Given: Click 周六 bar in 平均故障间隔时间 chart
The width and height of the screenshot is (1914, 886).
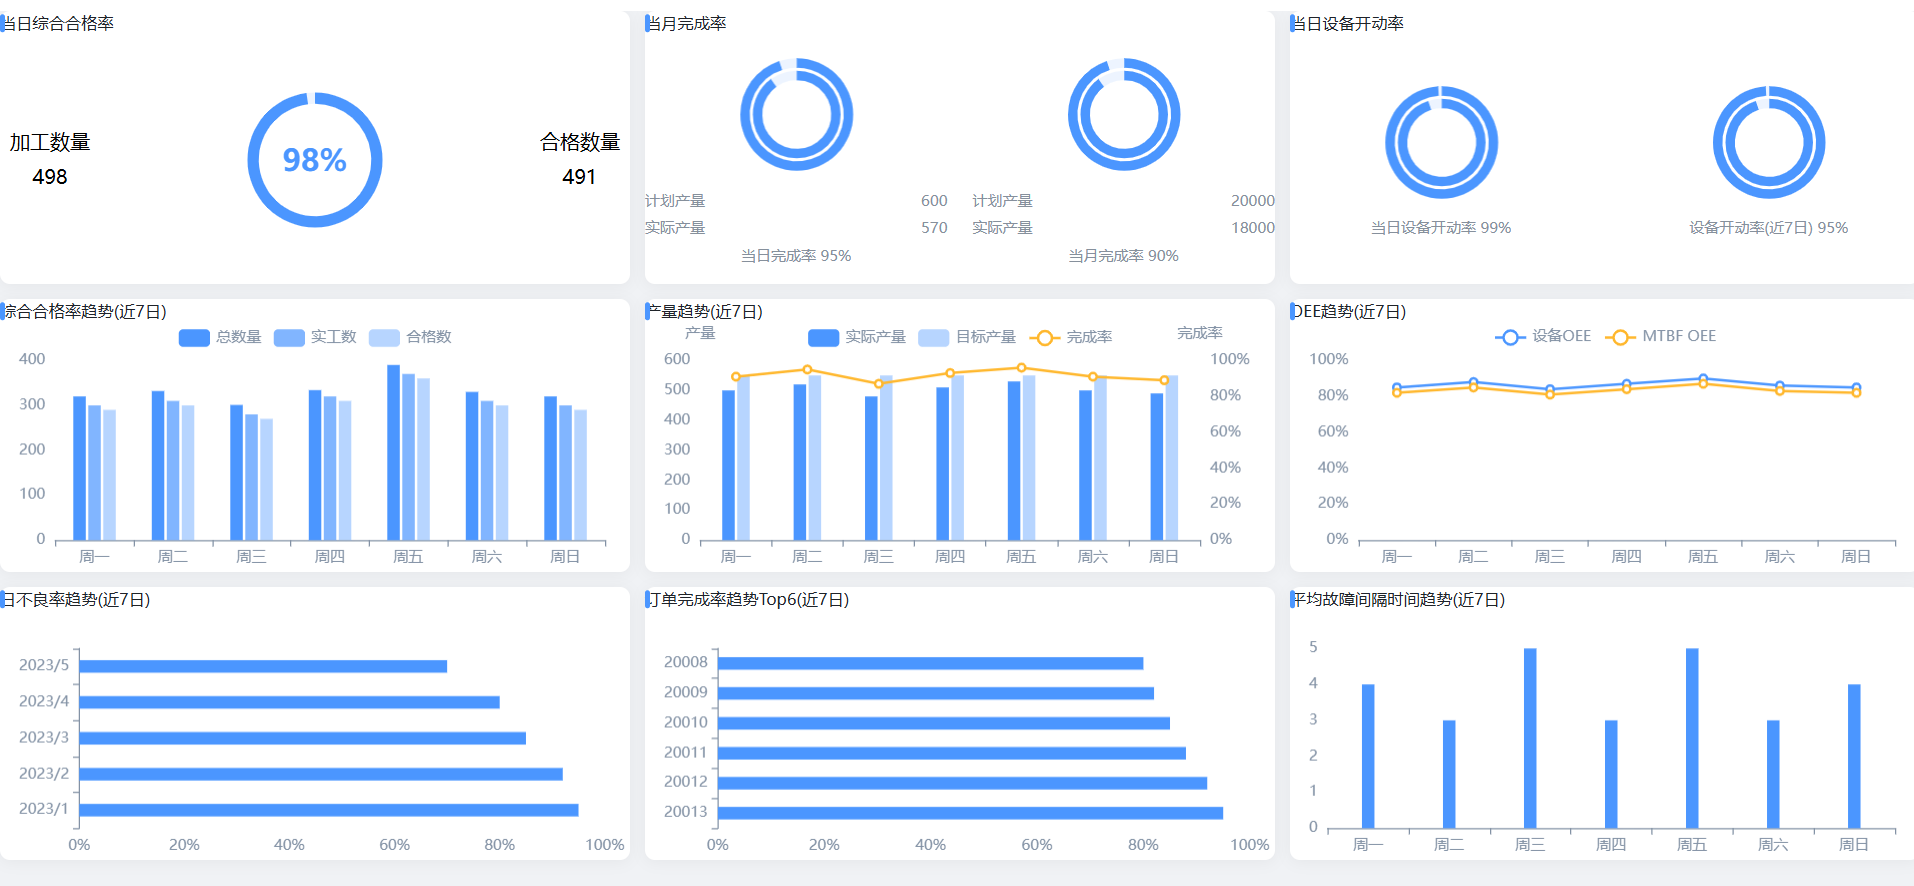Looking at the screenshot, I should pos(1773,774).
